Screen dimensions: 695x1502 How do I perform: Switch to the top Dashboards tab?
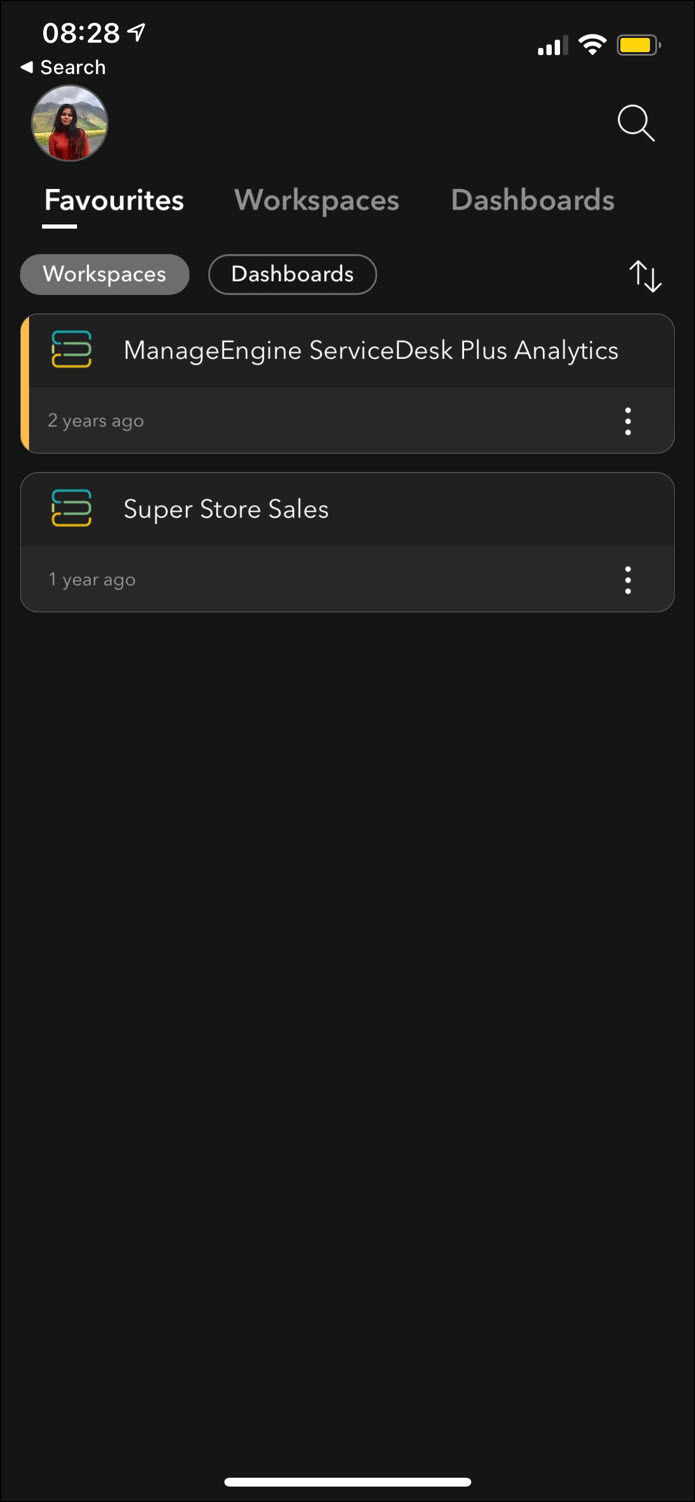pyautogui.click(x=532, y=200)
